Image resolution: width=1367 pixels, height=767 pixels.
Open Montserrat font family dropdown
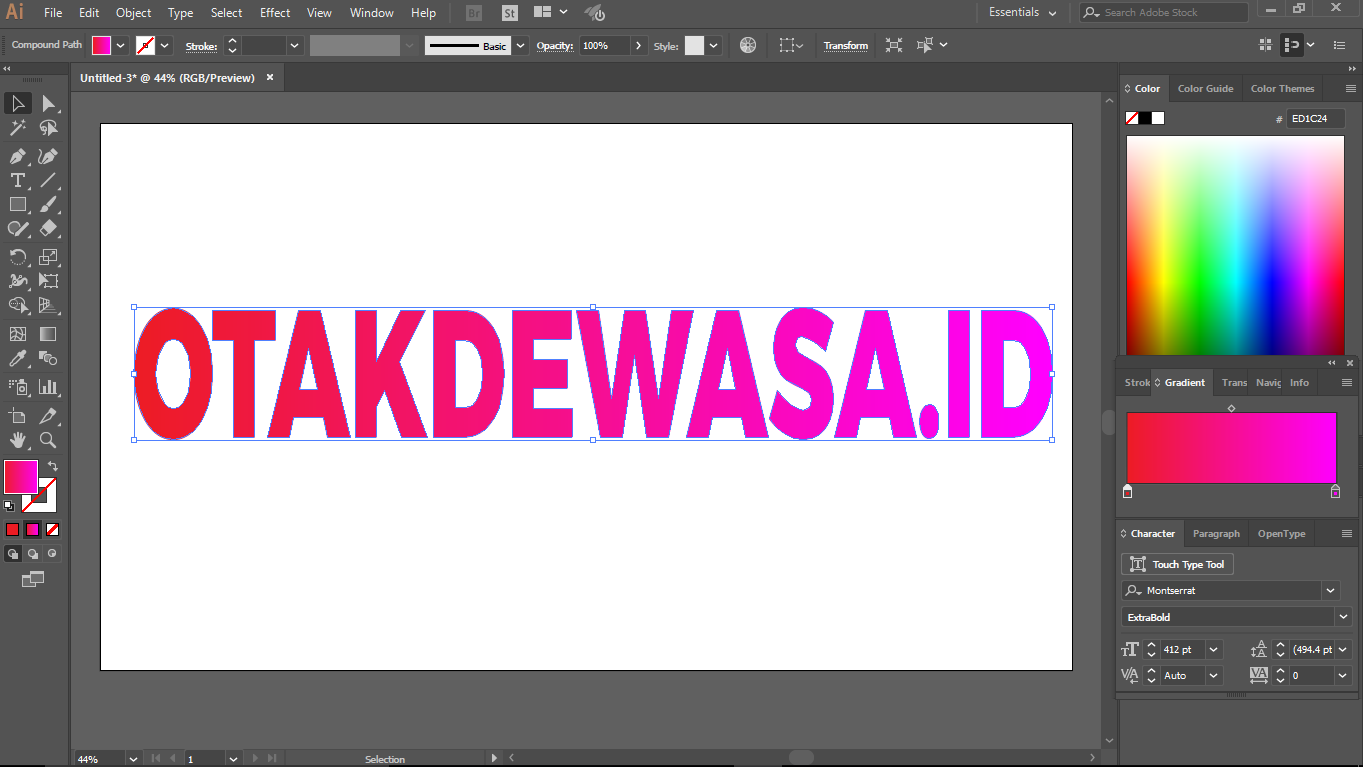click(1330, 590)
